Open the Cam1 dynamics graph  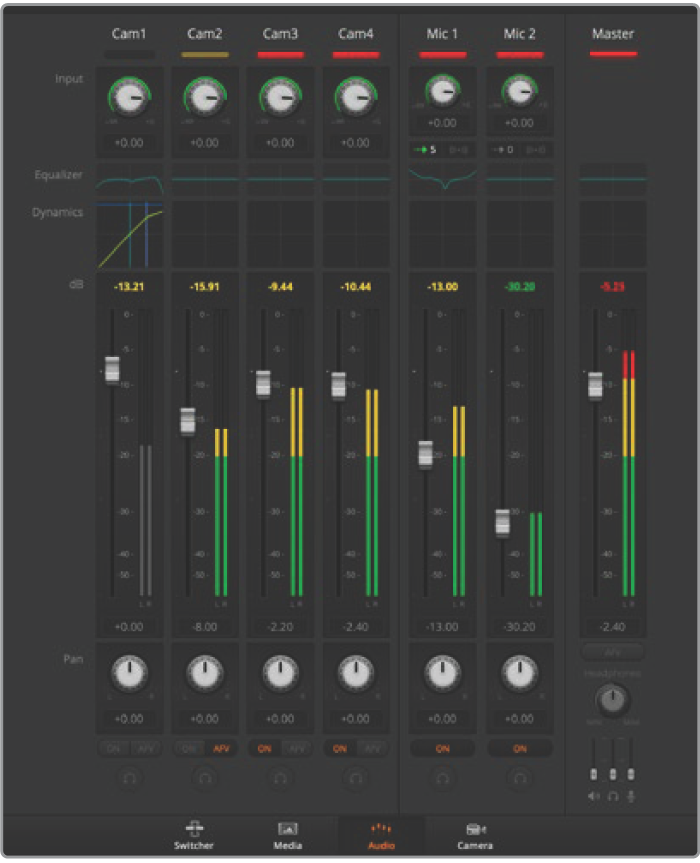[129, 234]
